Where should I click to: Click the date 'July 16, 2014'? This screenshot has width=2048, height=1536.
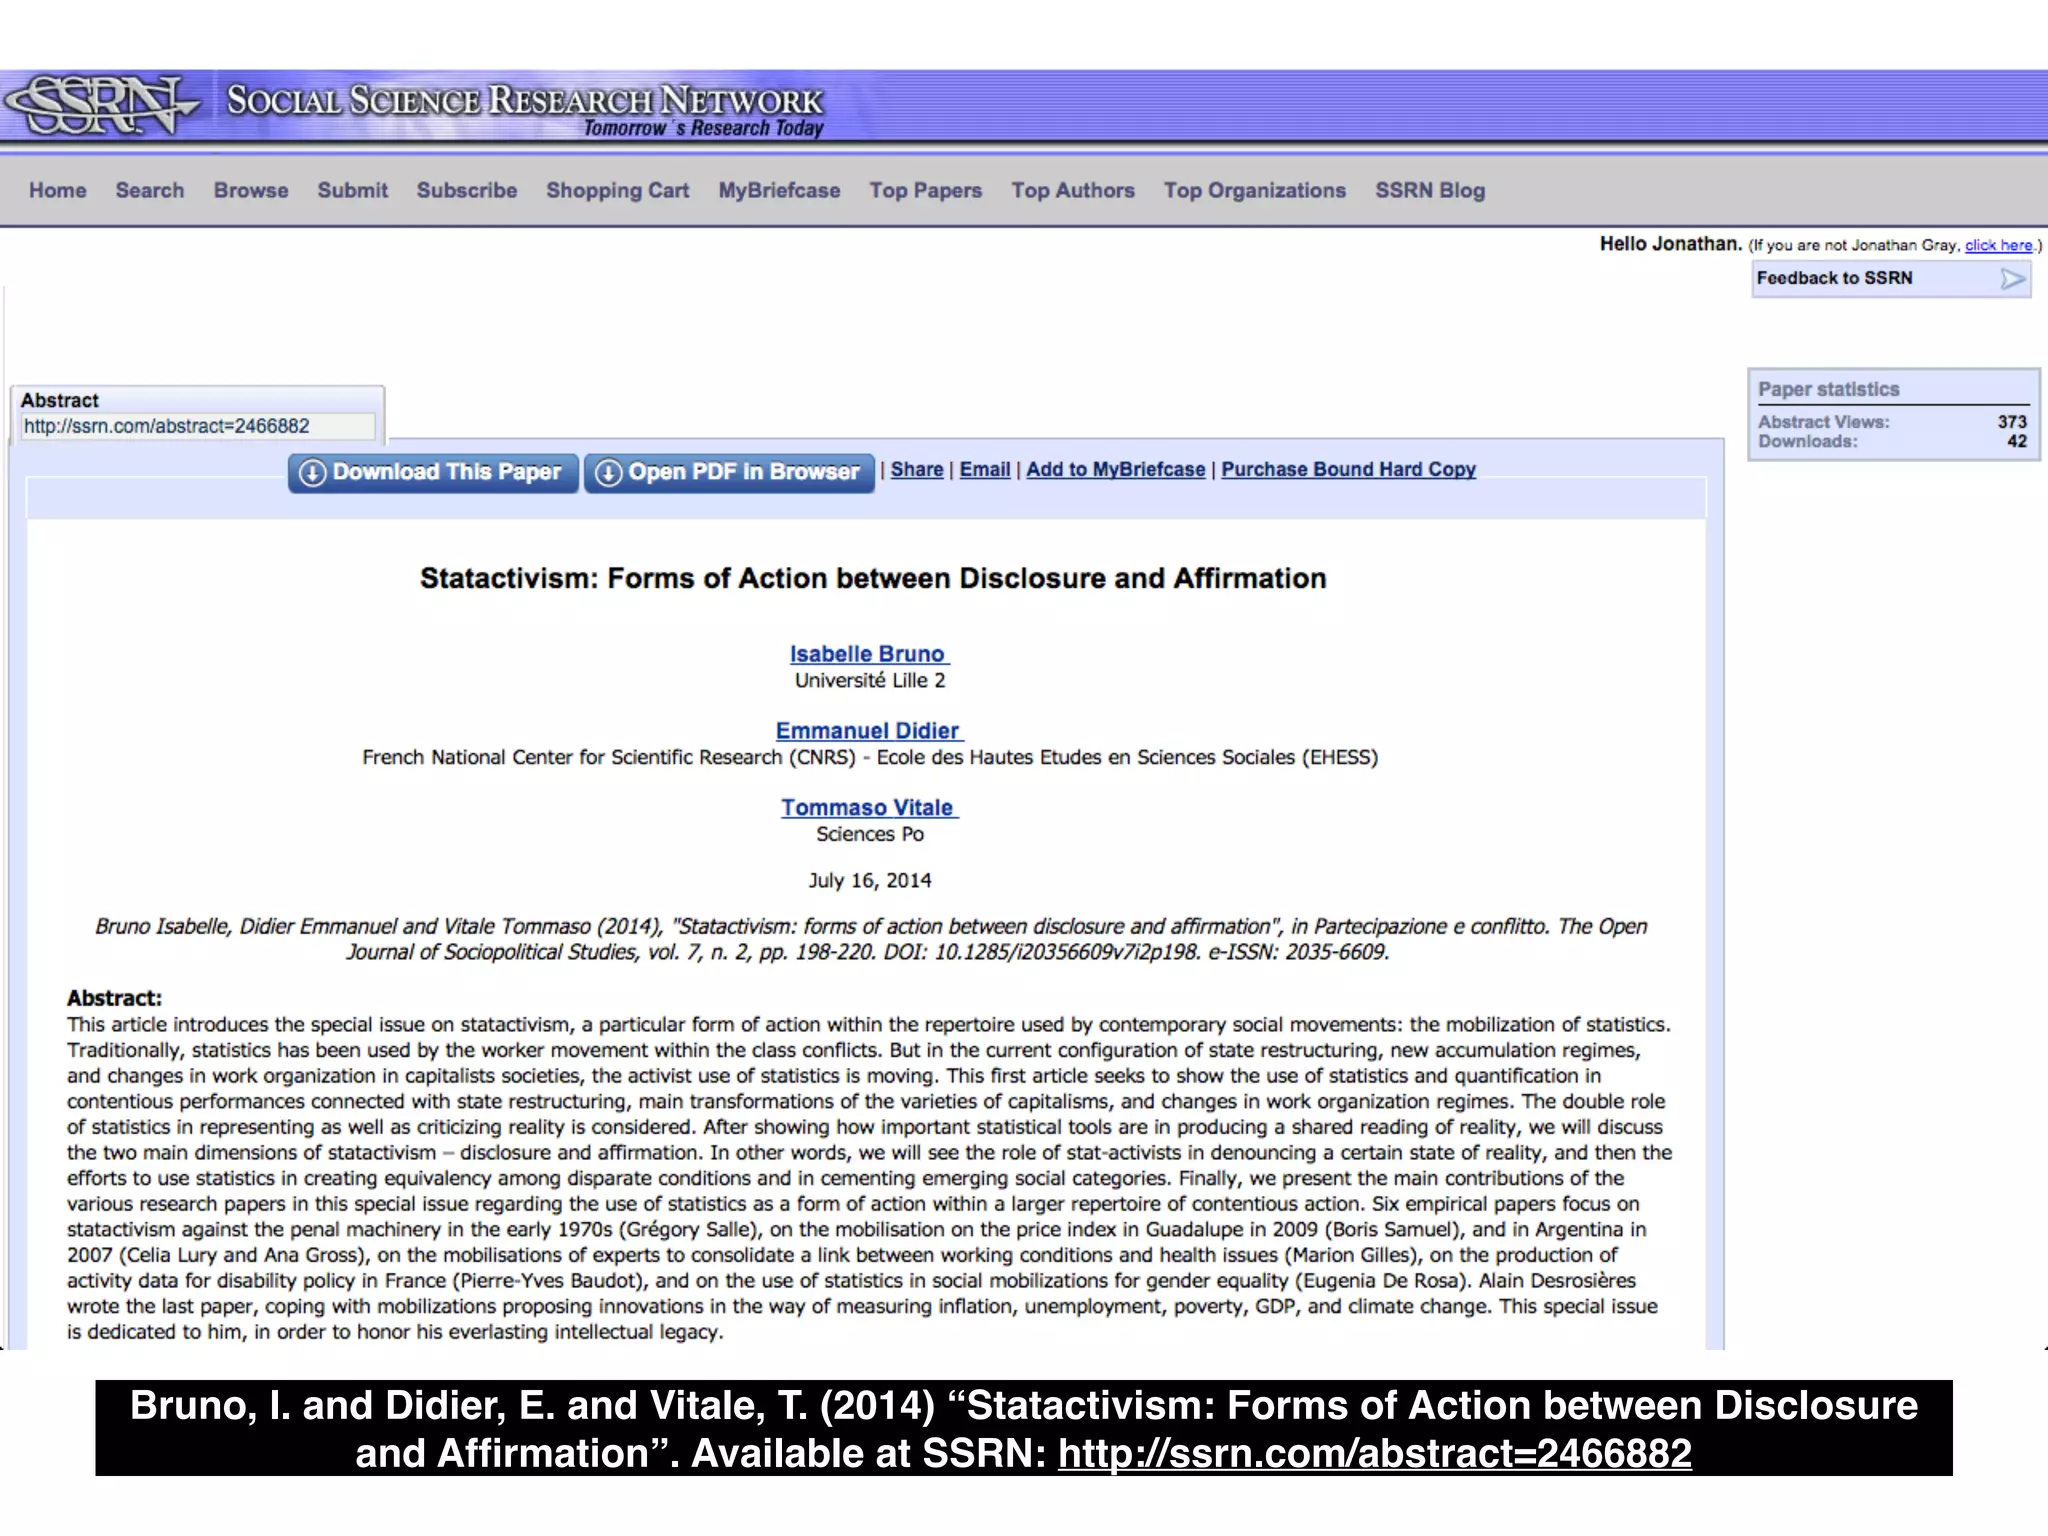870,880
